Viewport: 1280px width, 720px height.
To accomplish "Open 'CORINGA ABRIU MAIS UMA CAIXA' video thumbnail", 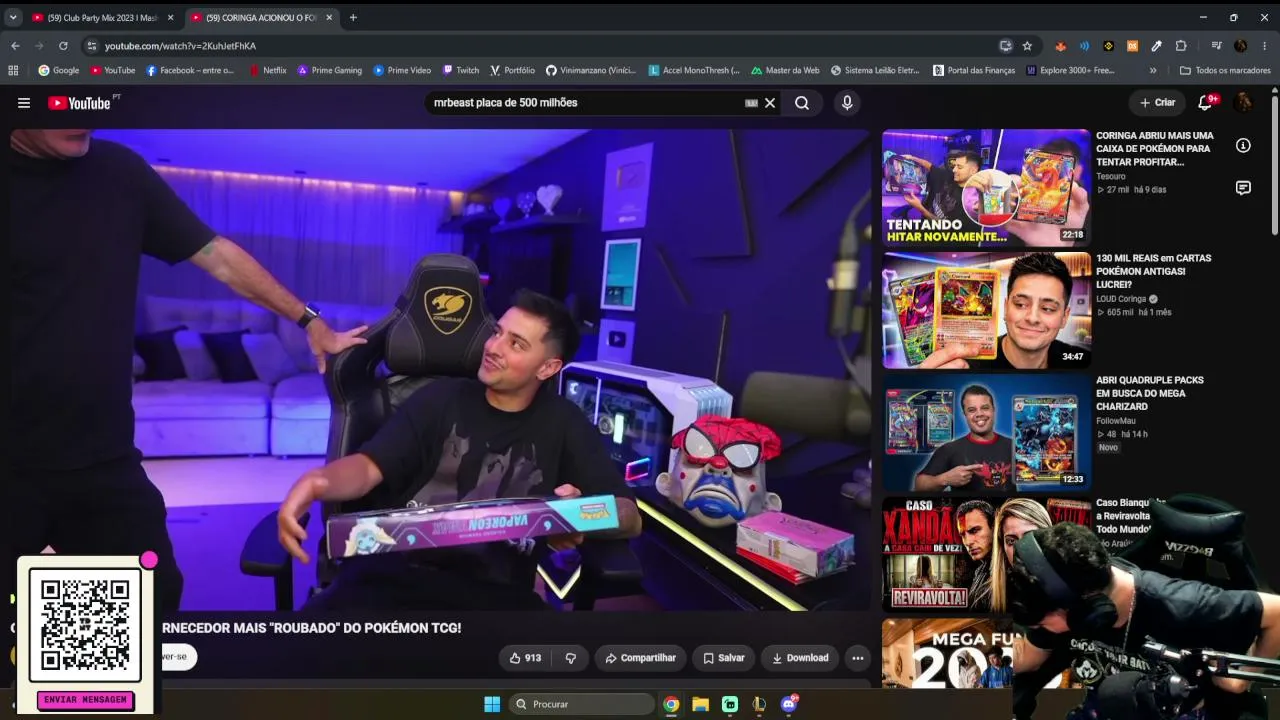I will click(x=986, y=188).
